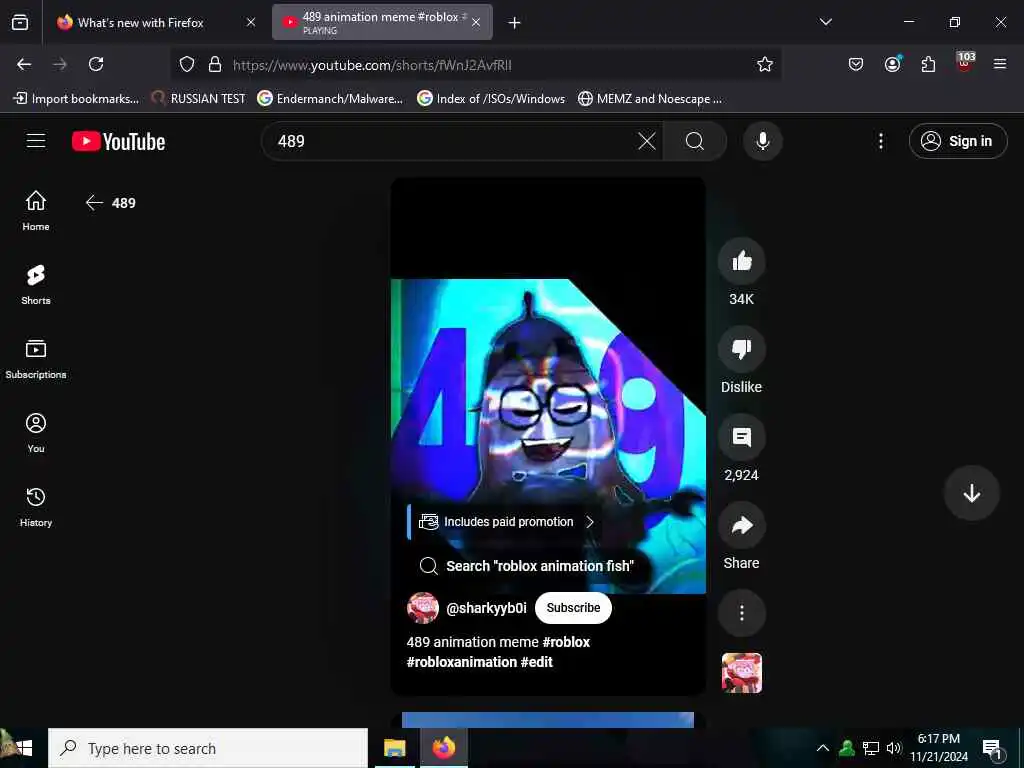Go to Home in sidebar
1024x768 pixels.
[x=36, y=210]
